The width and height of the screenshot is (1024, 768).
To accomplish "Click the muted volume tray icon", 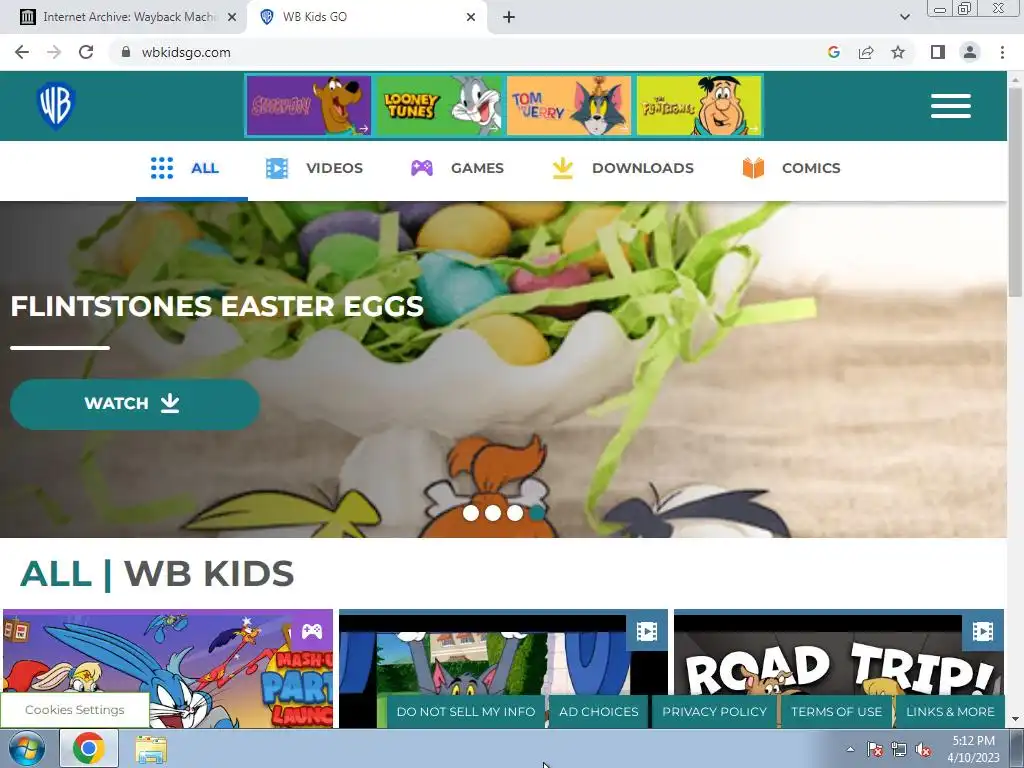I will [x=923, y=749].
